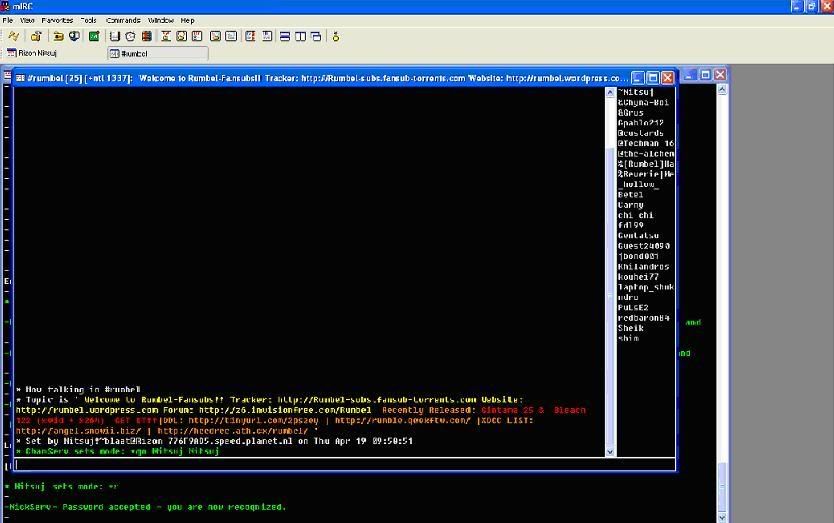Select redbaron84 in the nick list
The image size is (834, 523).
644,318
